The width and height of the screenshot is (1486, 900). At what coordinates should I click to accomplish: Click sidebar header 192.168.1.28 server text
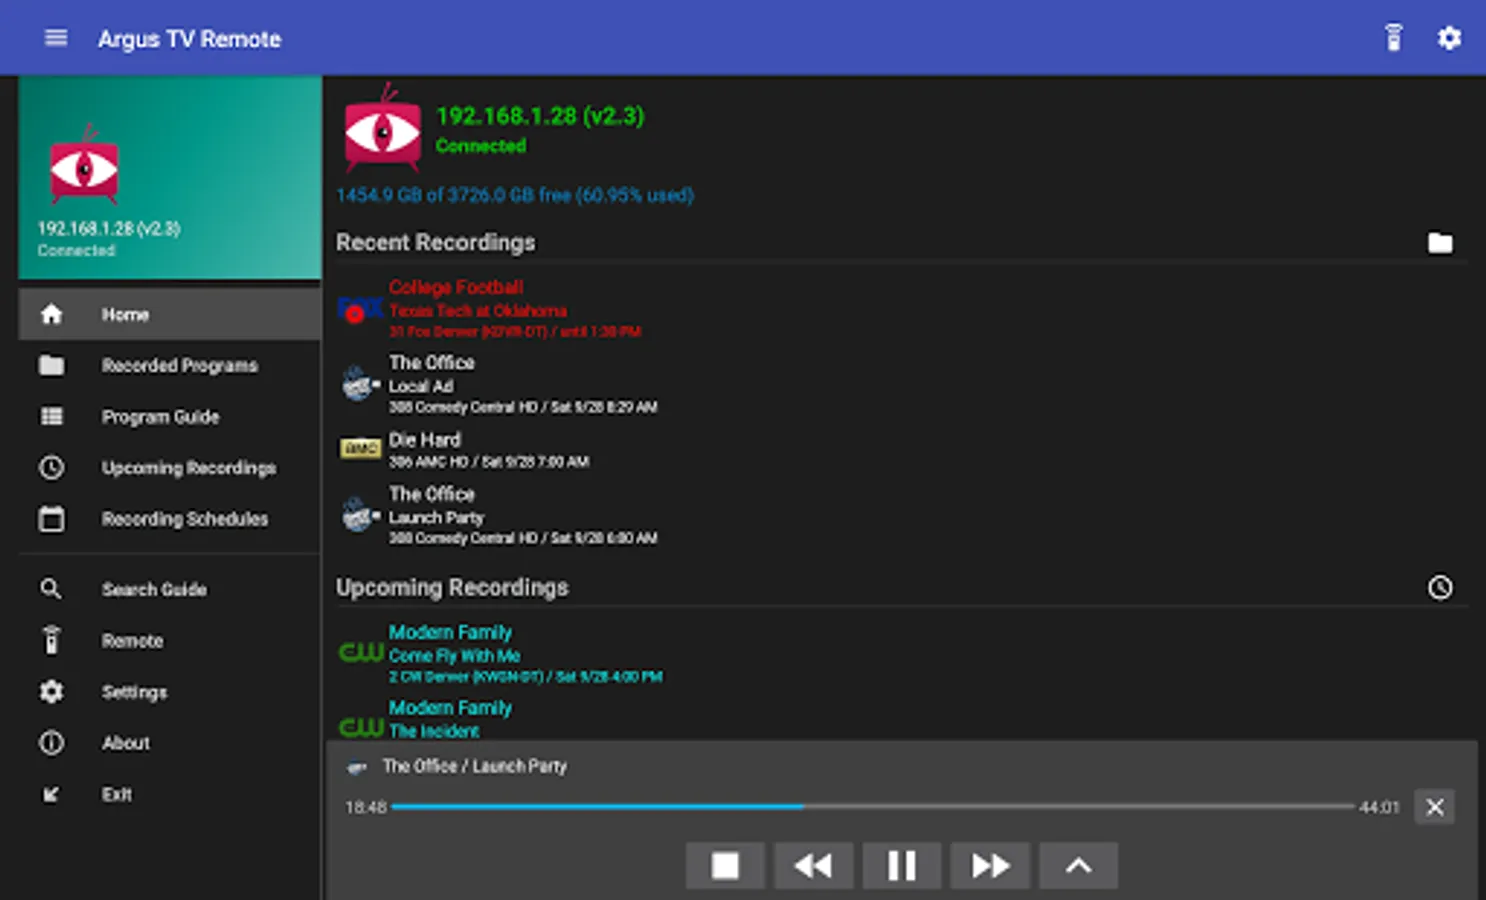[x=109, y=228]
